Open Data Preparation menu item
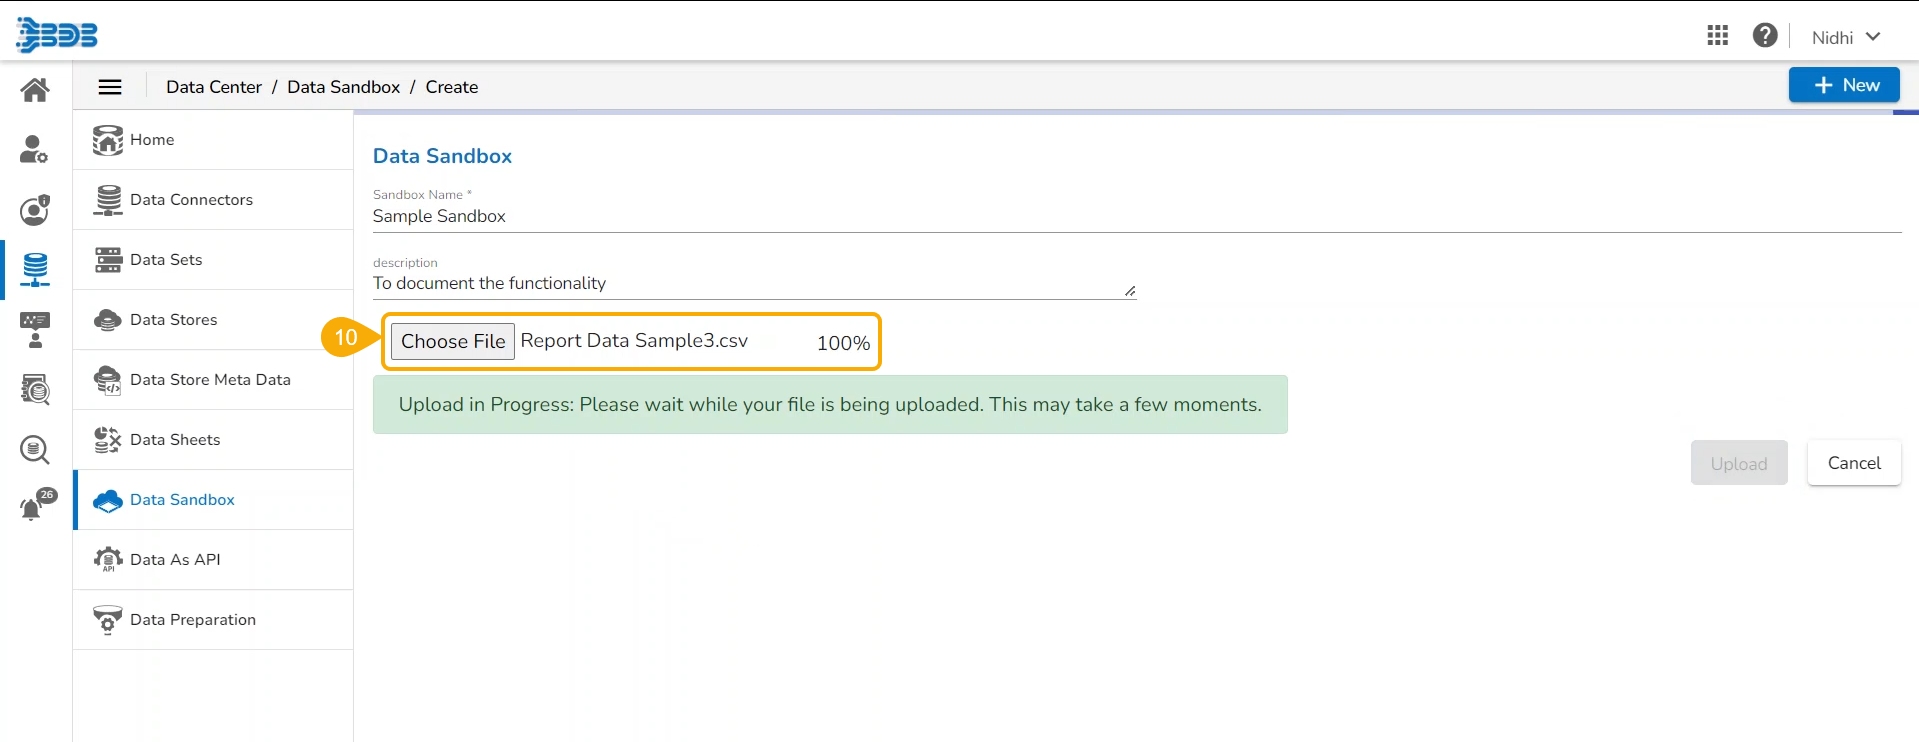The width and height of the screenshot is (1919, 742). coord(193,620)
